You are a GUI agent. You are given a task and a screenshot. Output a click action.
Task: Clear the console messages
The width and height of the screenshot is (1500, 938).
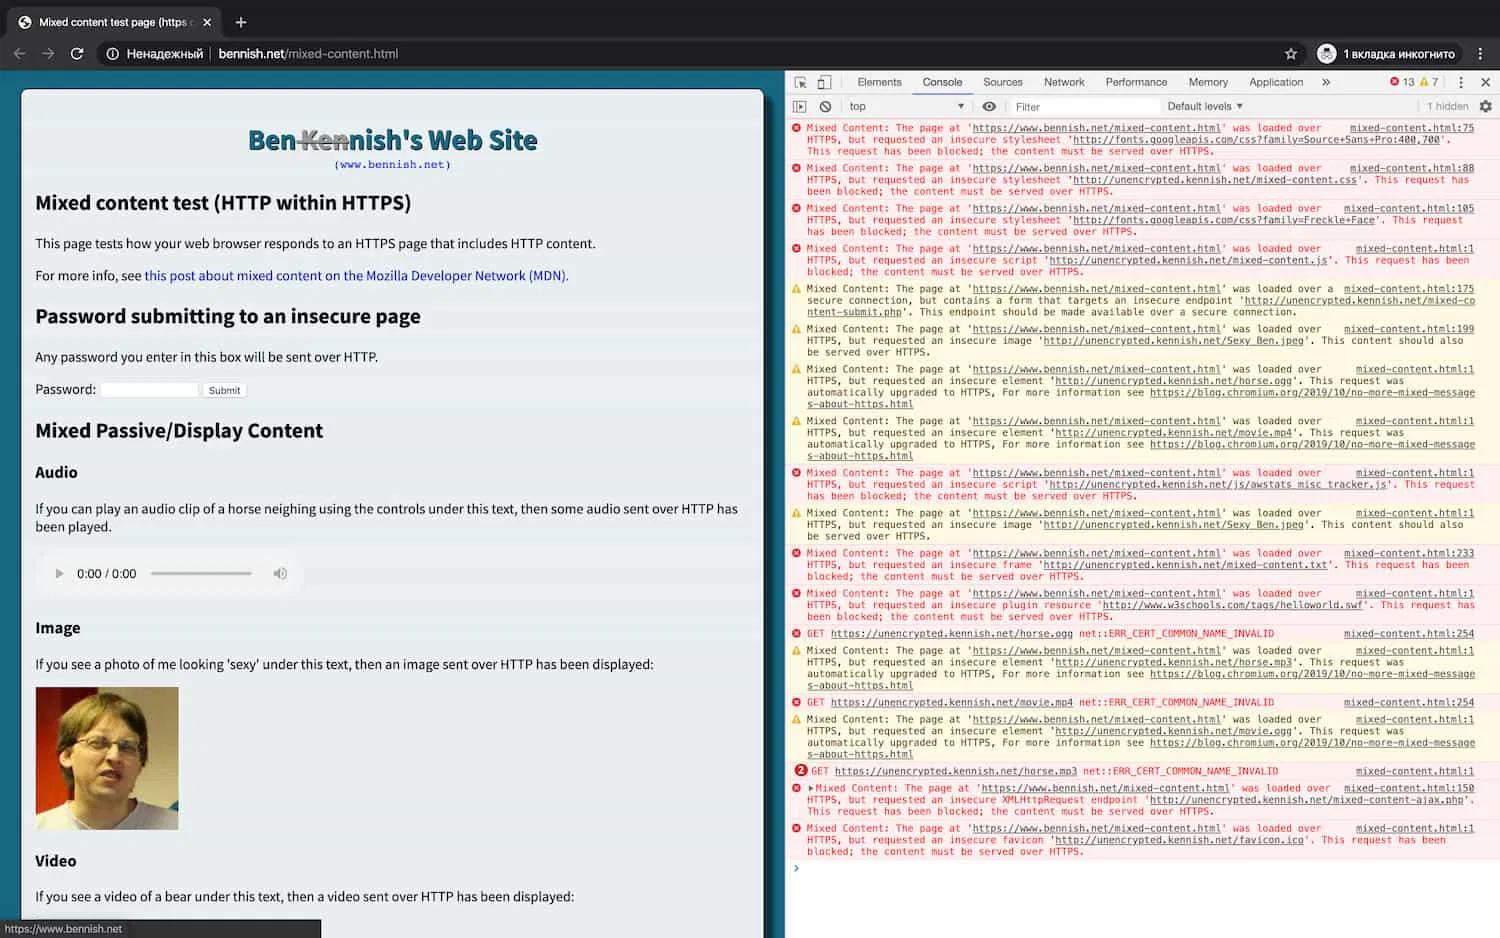[824, 106]
